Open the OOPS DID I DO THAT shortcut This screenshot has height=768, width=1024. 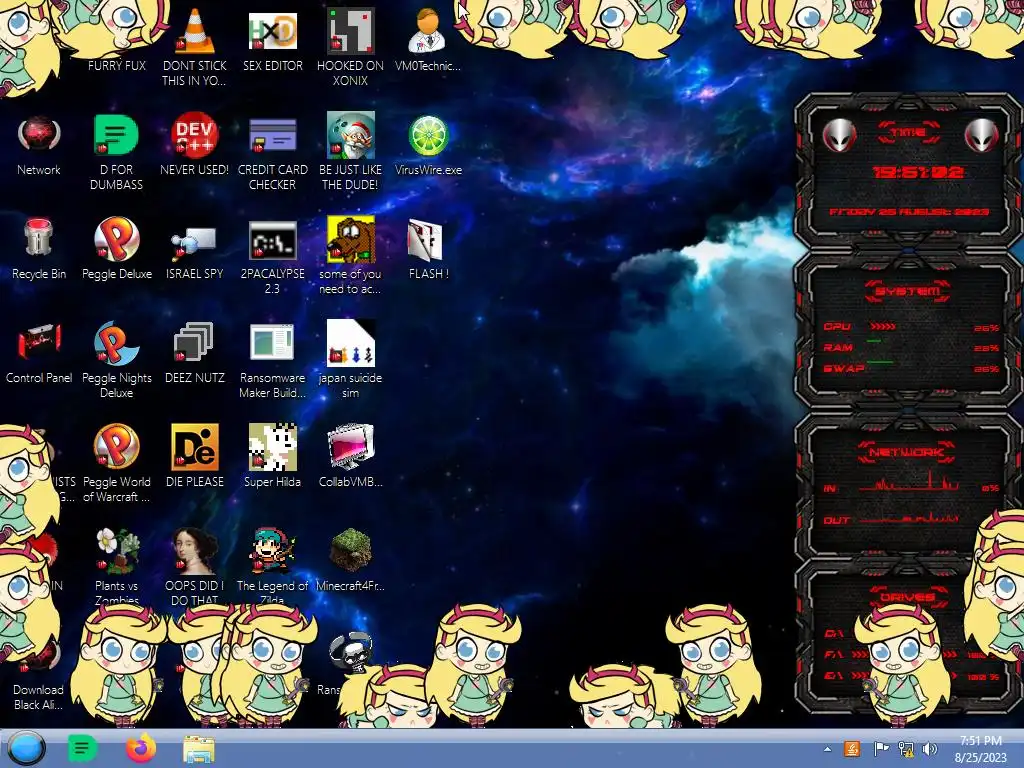[x=195, y=566]
